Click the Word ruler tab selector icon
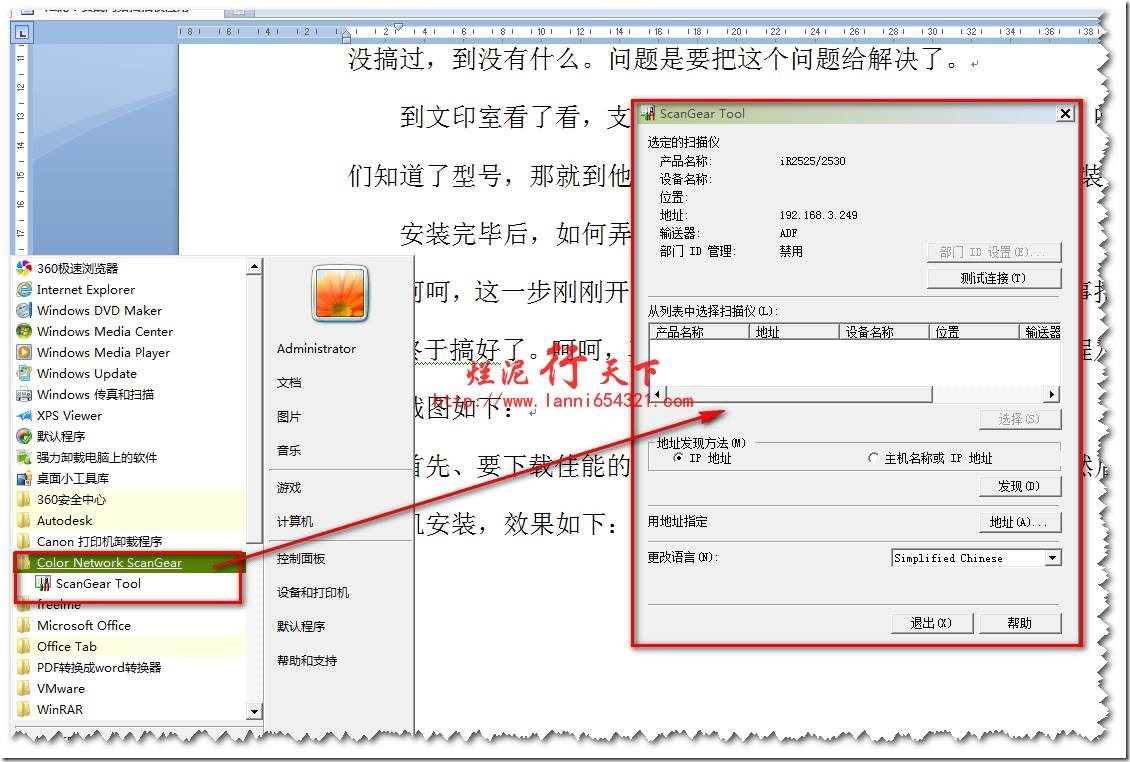Viewport: 1130px width, 762px height. [x=22, y=32]
